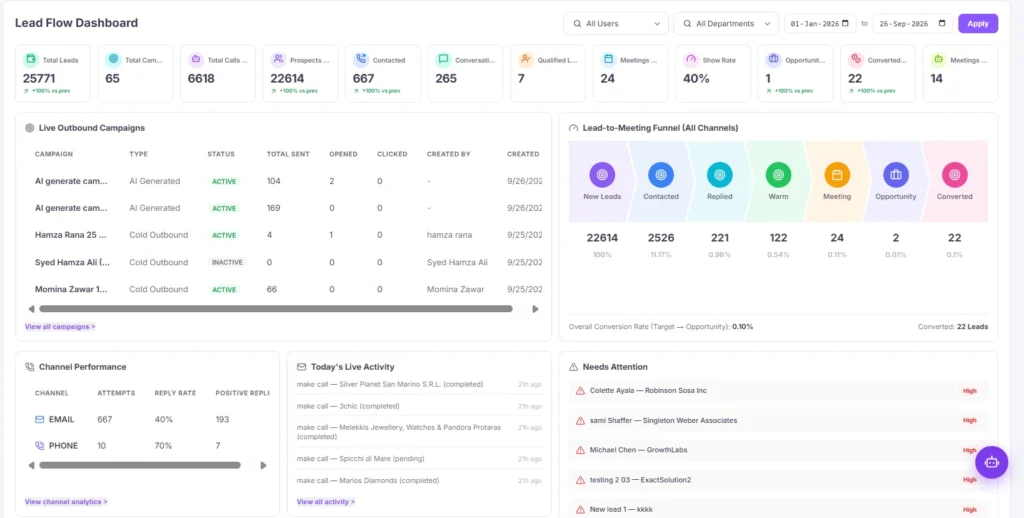Click Channel Performance scroll right arrow
This screenshot has height=518, width=1024.
(x=263, y=466)
